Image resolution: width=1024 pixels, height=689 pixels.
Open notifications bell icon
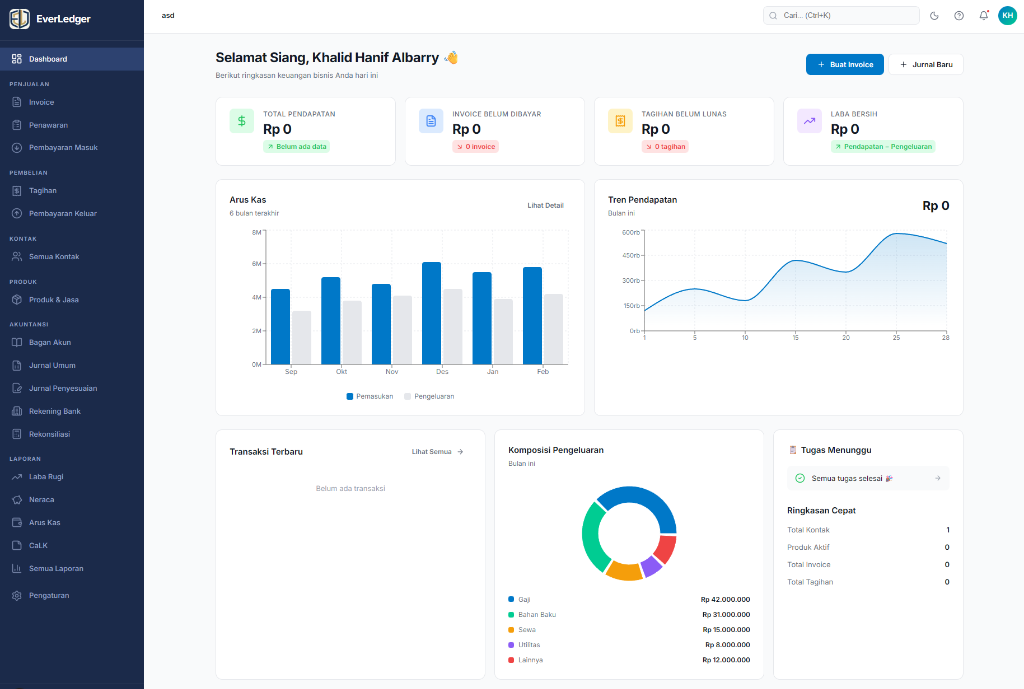pyautogui.click(x=984, y=15)
